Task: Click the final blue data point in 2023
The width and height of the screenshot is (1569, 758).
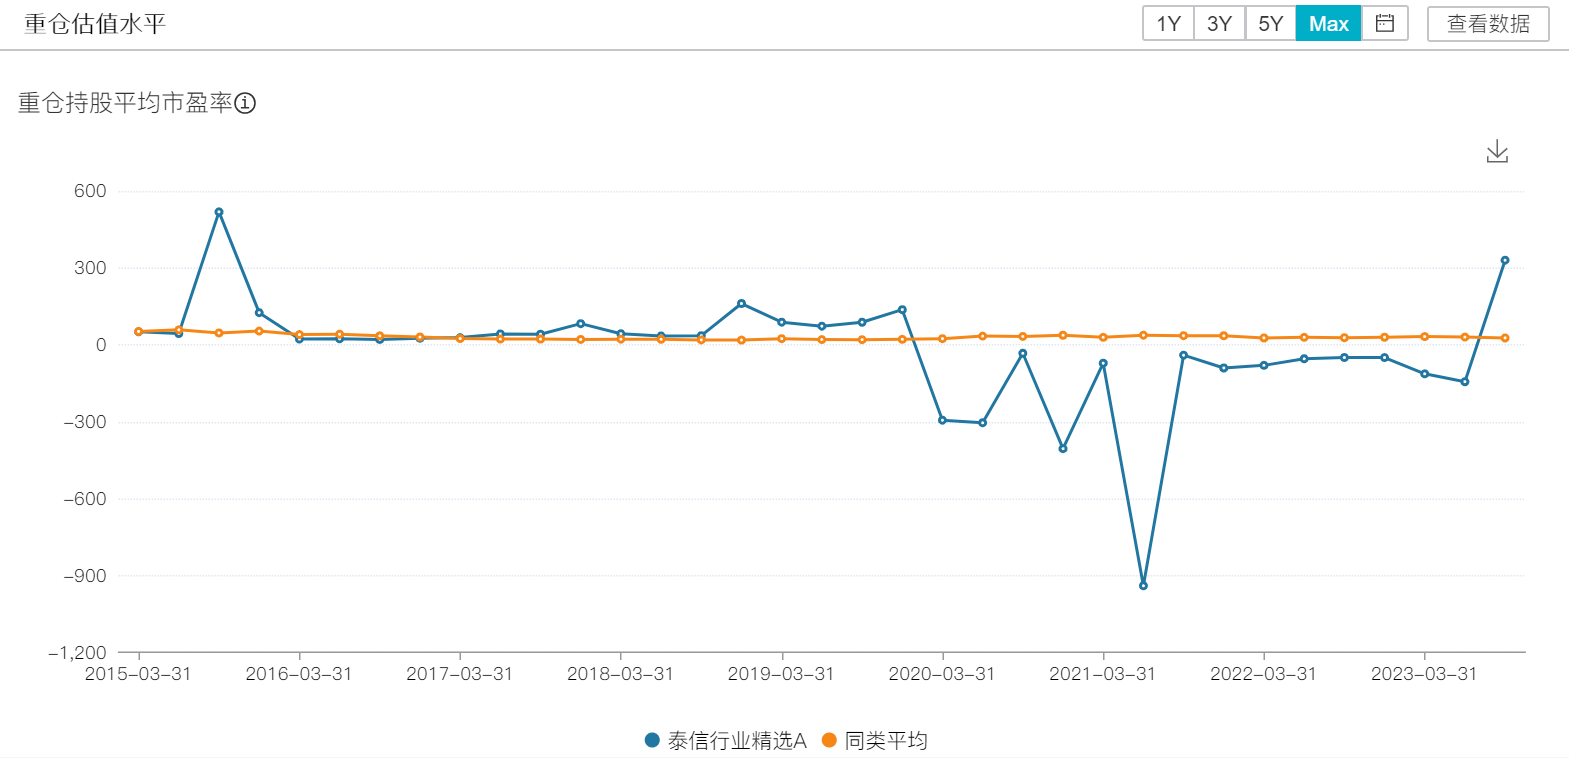Action: pos(1505,260)
